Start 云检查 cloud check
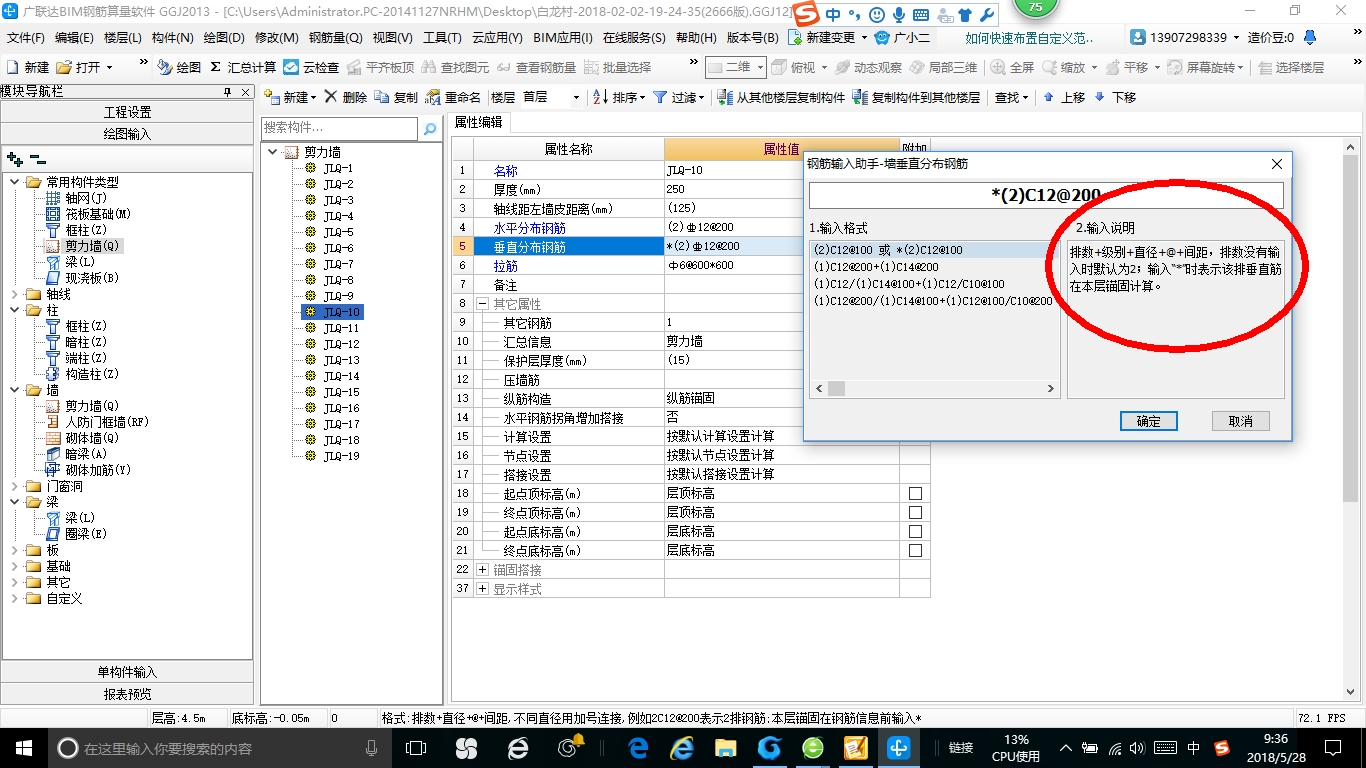 (311, 67)
